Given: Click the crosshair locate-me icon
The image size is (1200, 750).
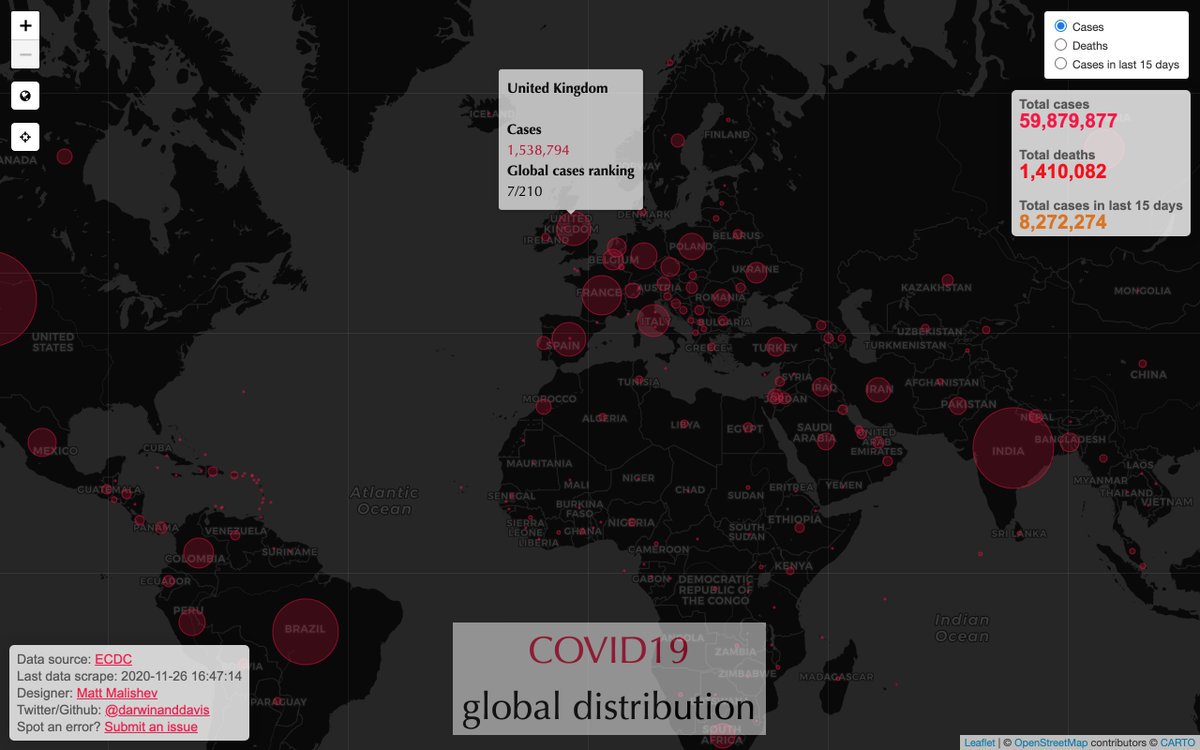Looking at the screenshot, I should tap(25, 136).
